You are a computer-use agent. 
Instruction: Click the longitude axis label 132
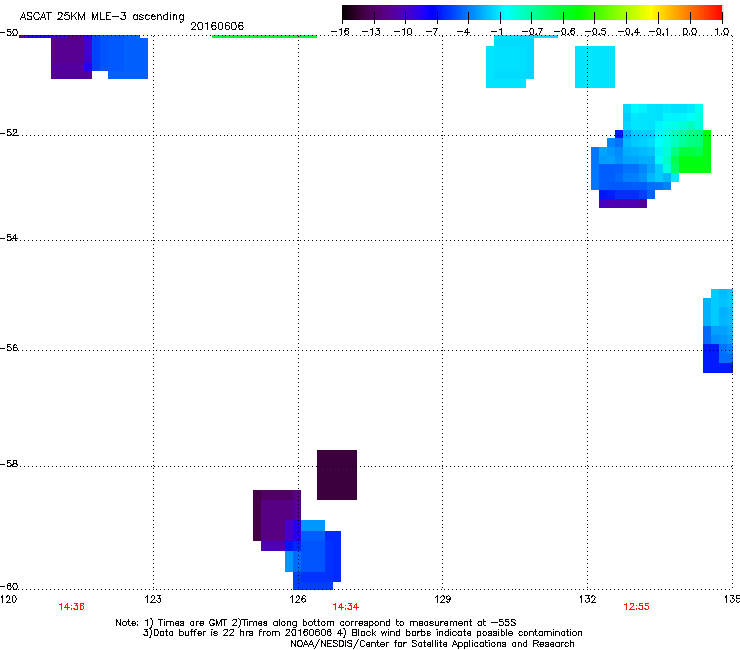[x=588, y=599]
